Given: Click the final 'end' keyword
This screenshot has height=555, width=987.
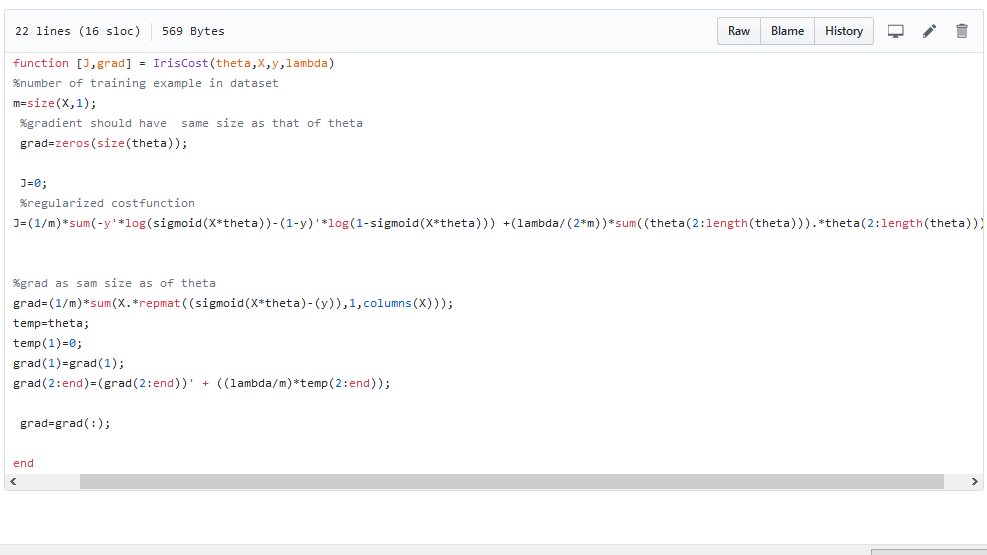Looking at the screenshot, I should (x=23, y=463).
